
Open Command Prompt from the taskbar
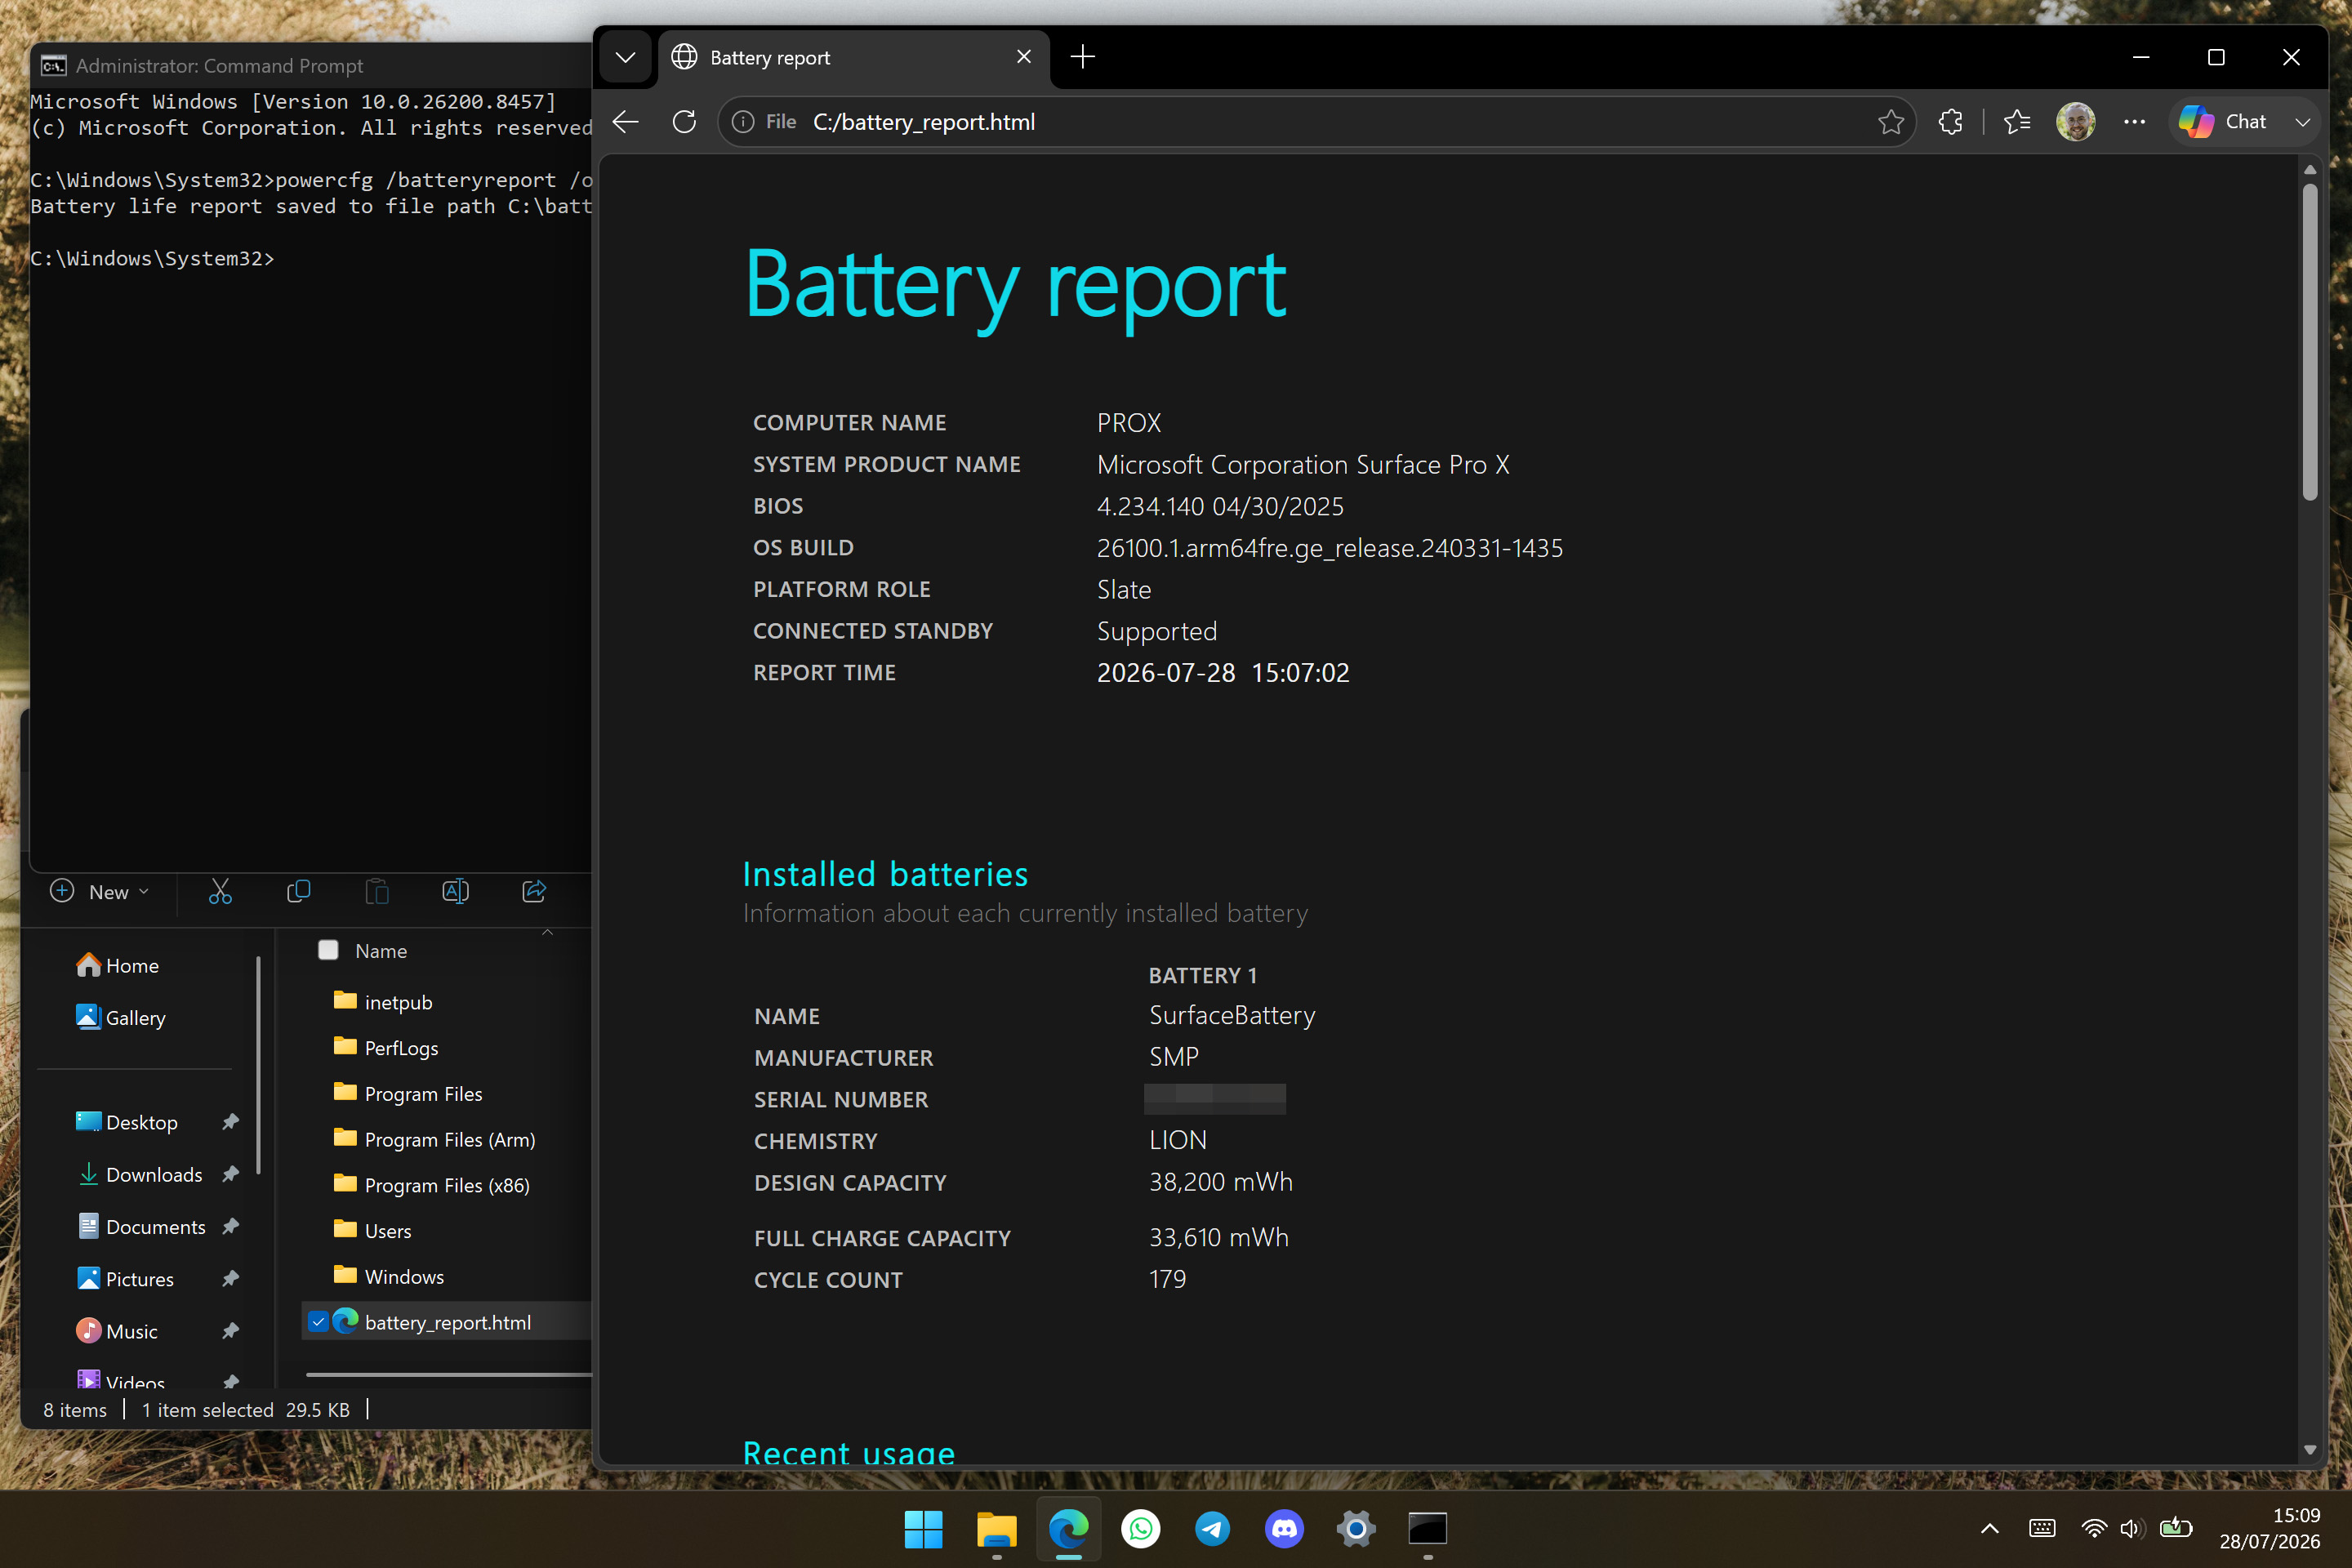pos(1428,1529)
